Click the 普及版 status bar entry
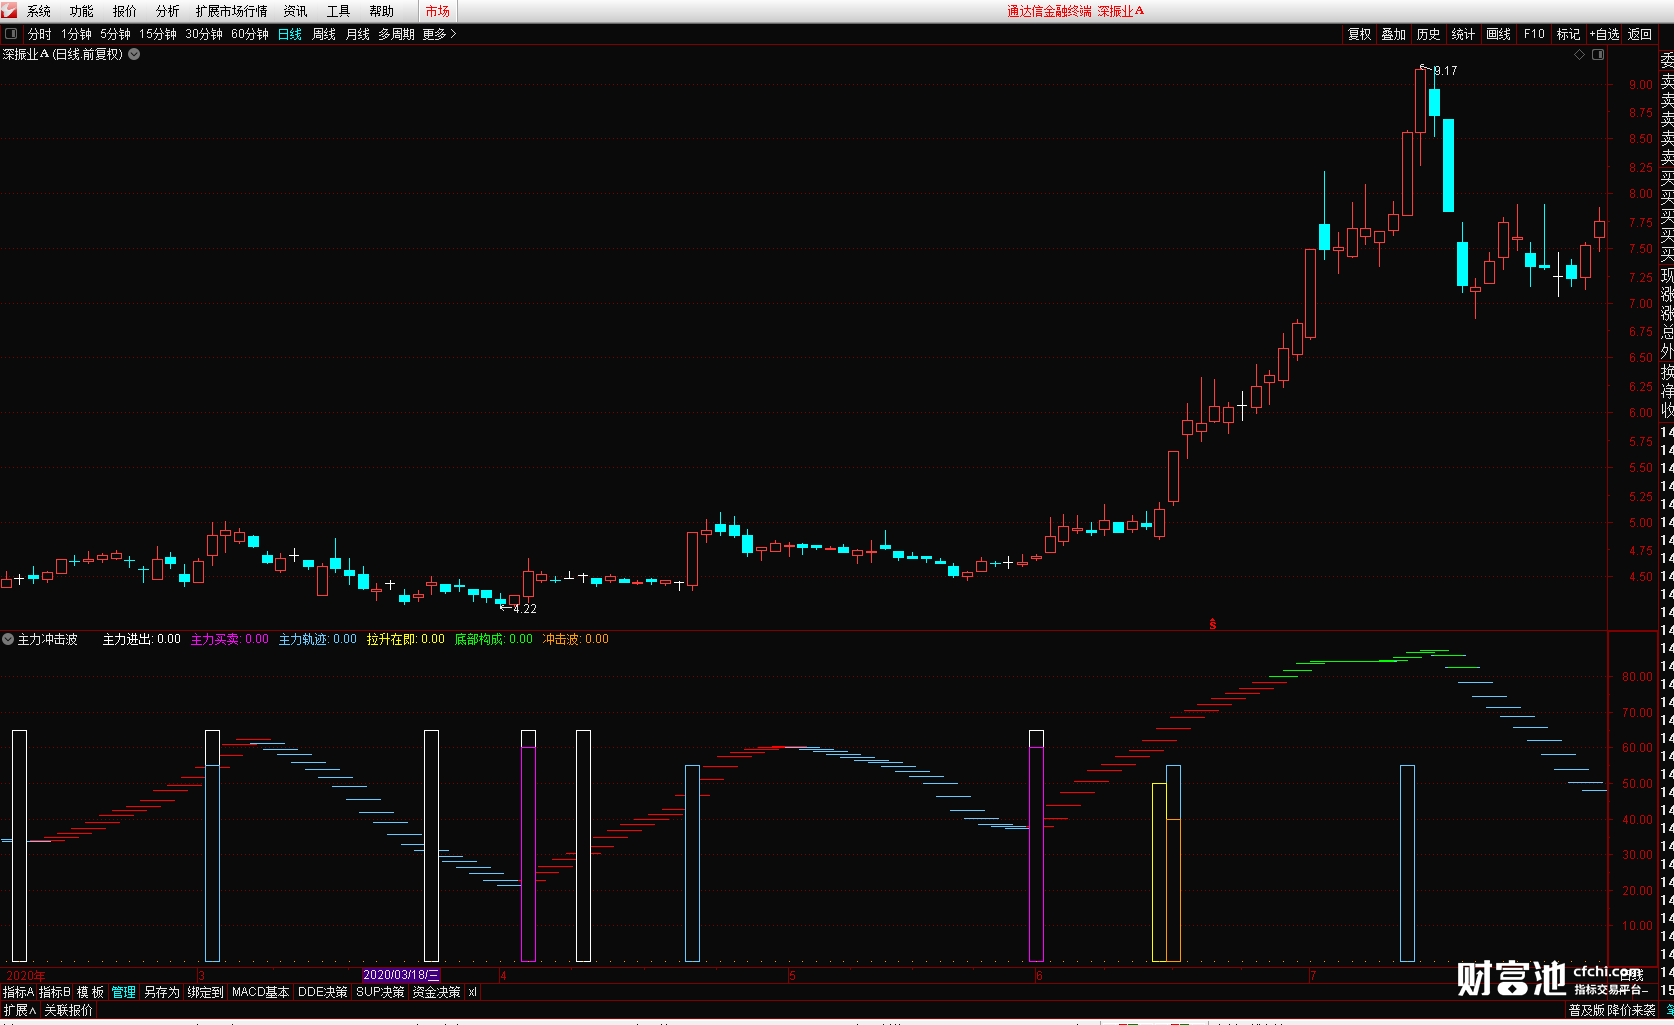 pyautogui.click(x=1588, y=1010)
